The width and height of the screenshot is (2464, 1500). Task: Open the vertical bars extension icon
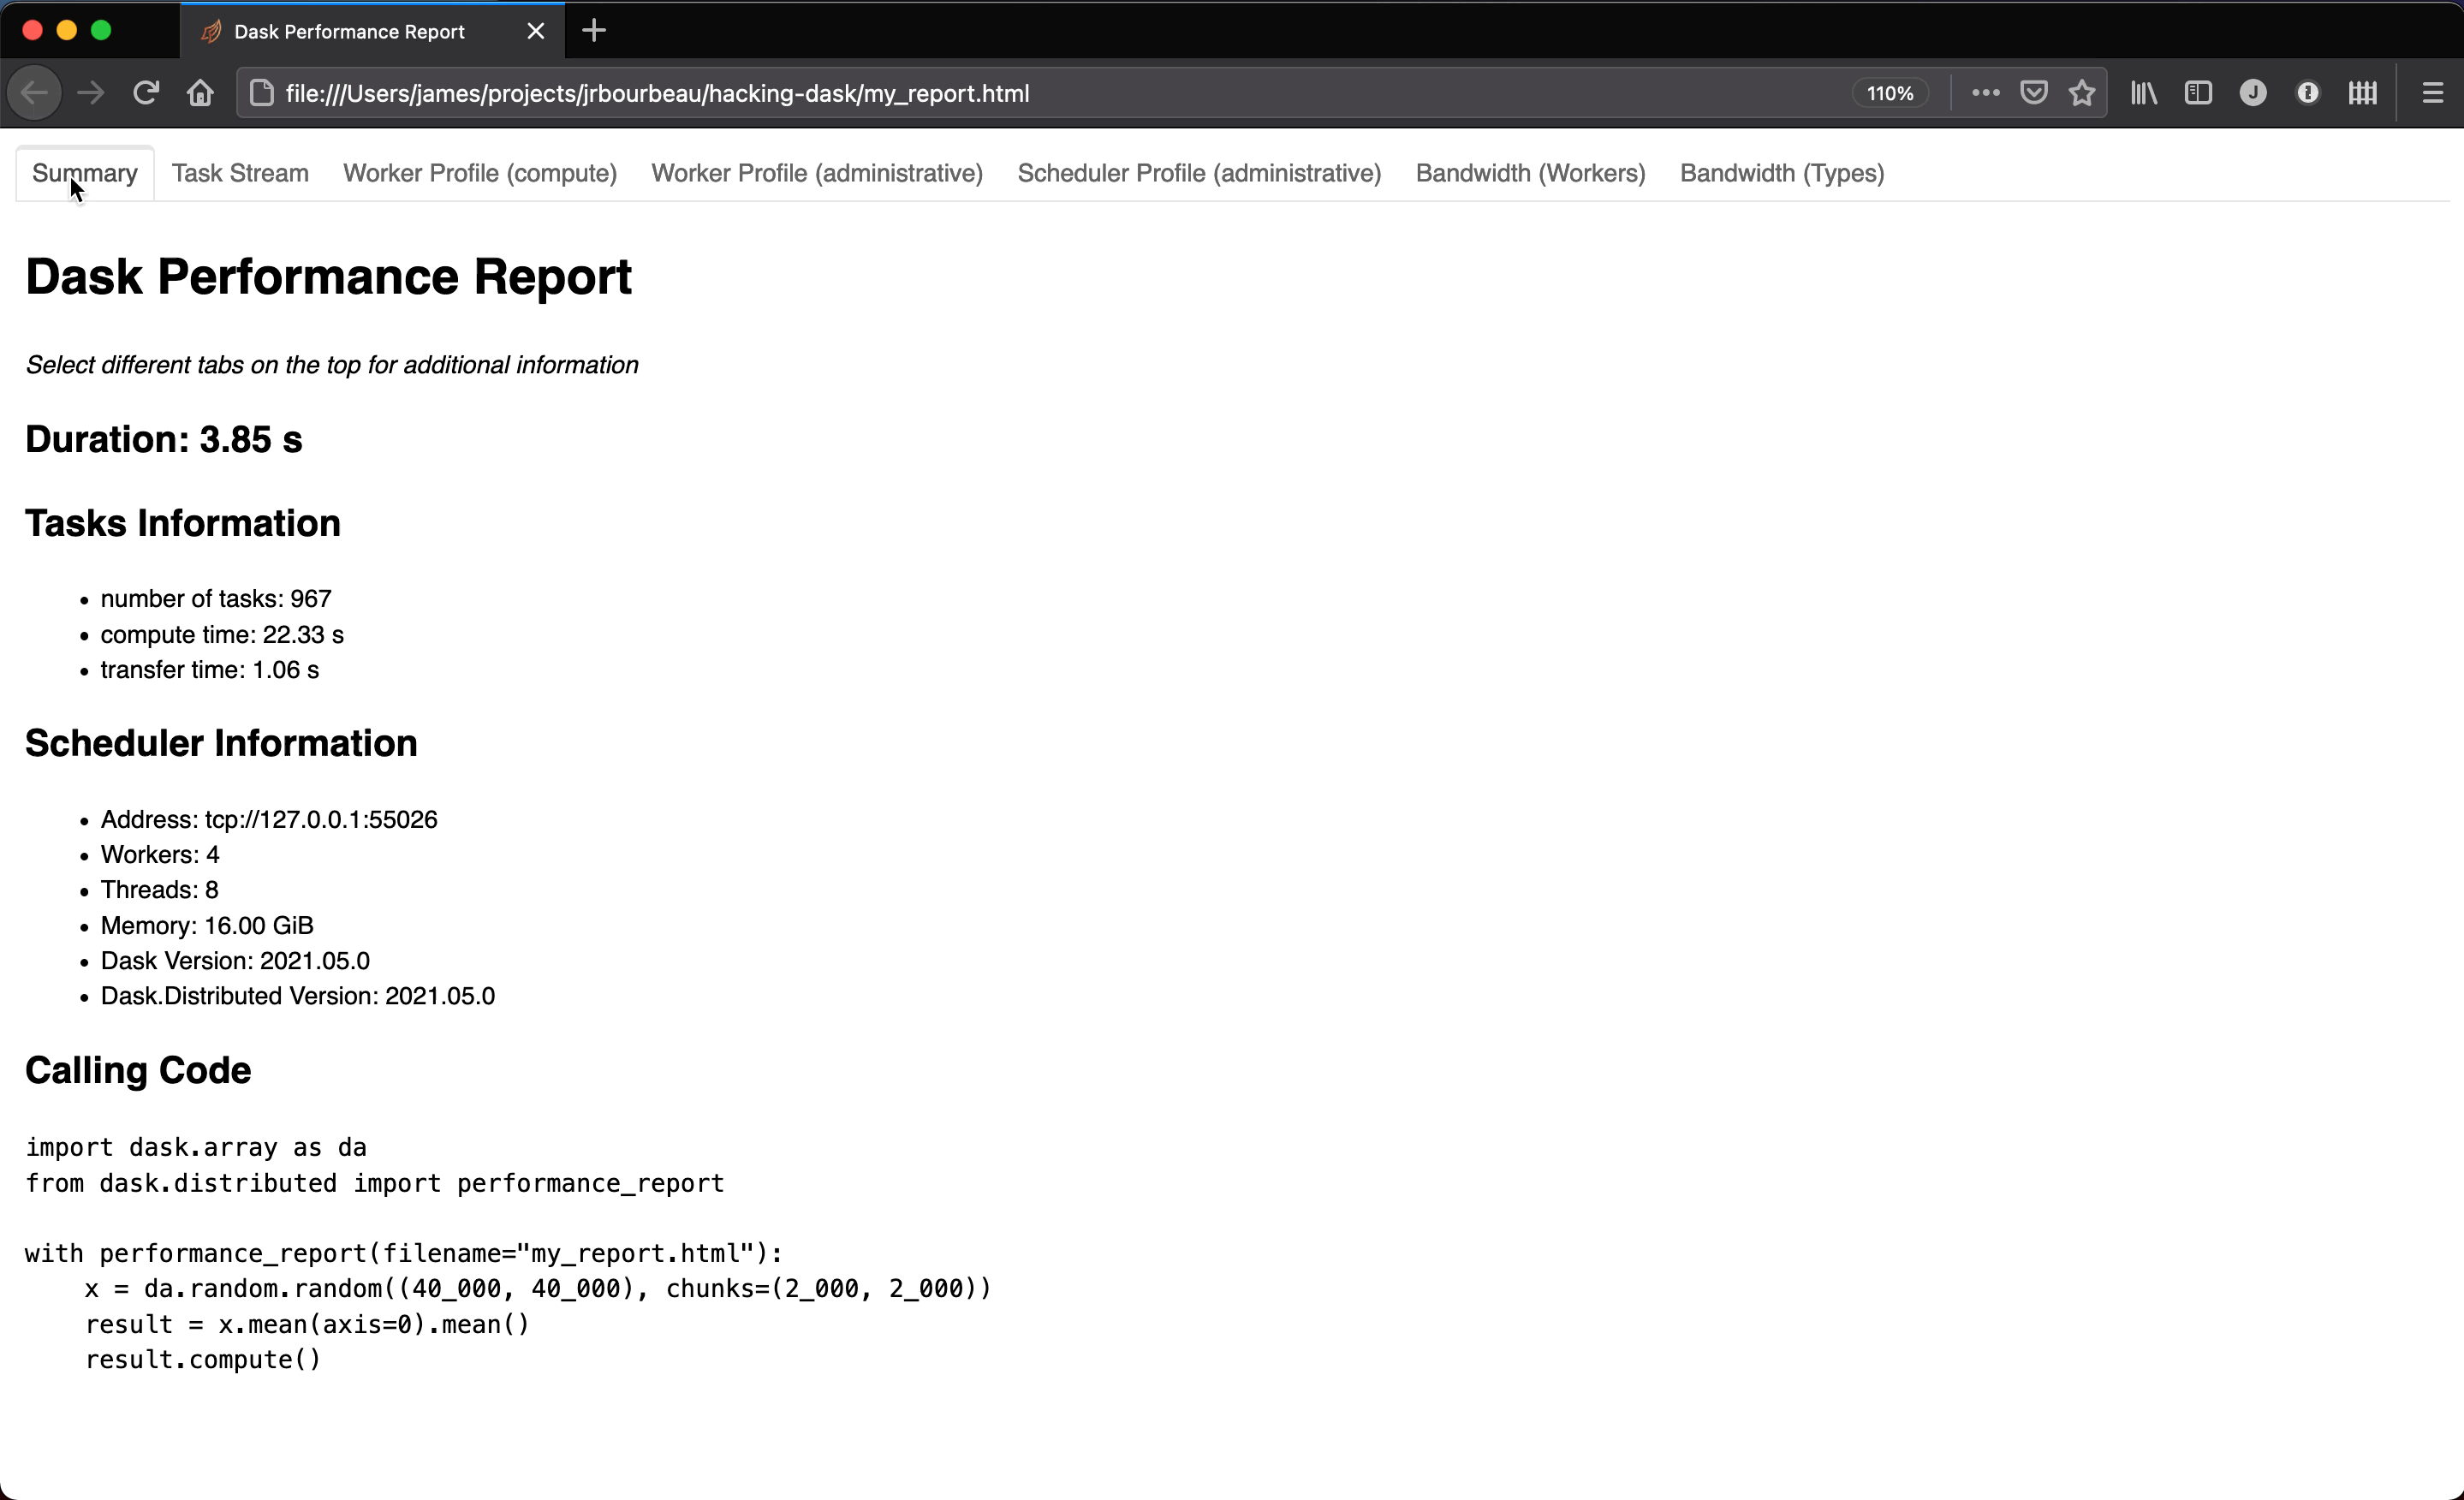(2363, 93)
